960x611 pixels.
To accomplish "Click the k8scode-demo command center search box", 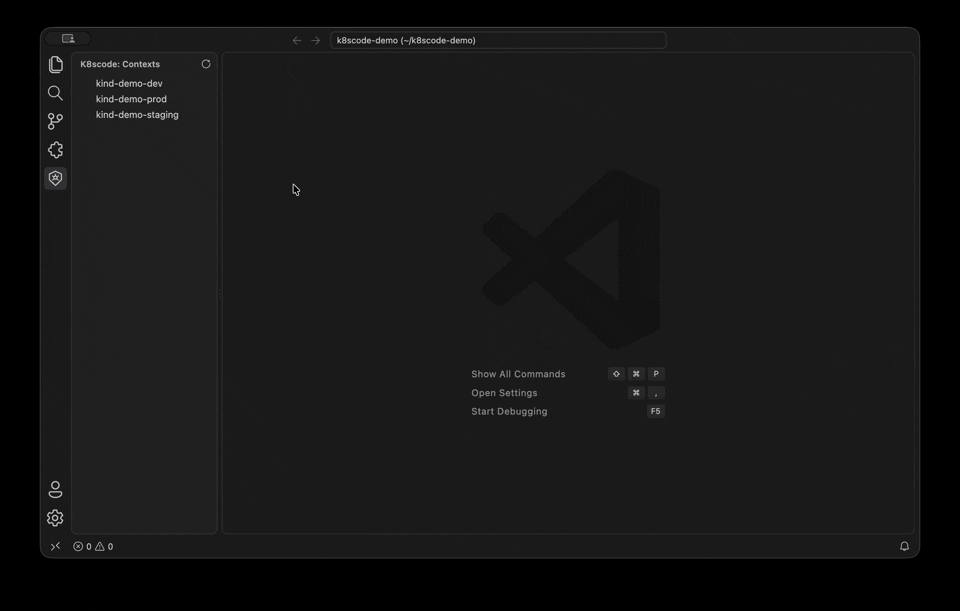I will coord(498,40).
